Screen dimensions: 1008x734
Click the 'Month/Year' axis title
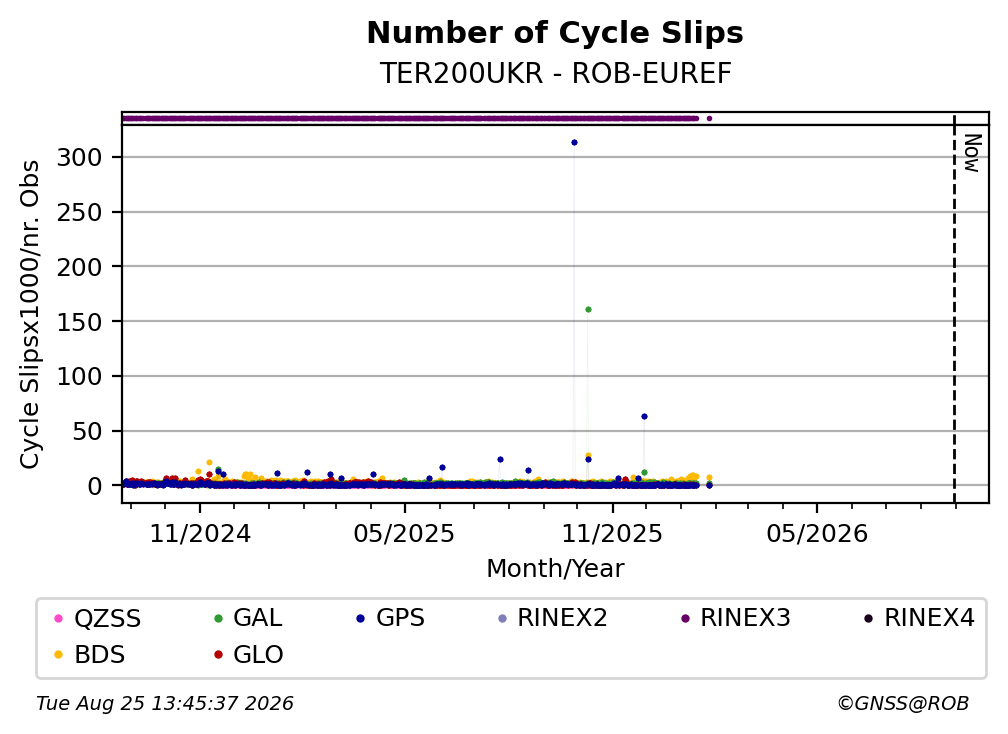coord(555,569)
